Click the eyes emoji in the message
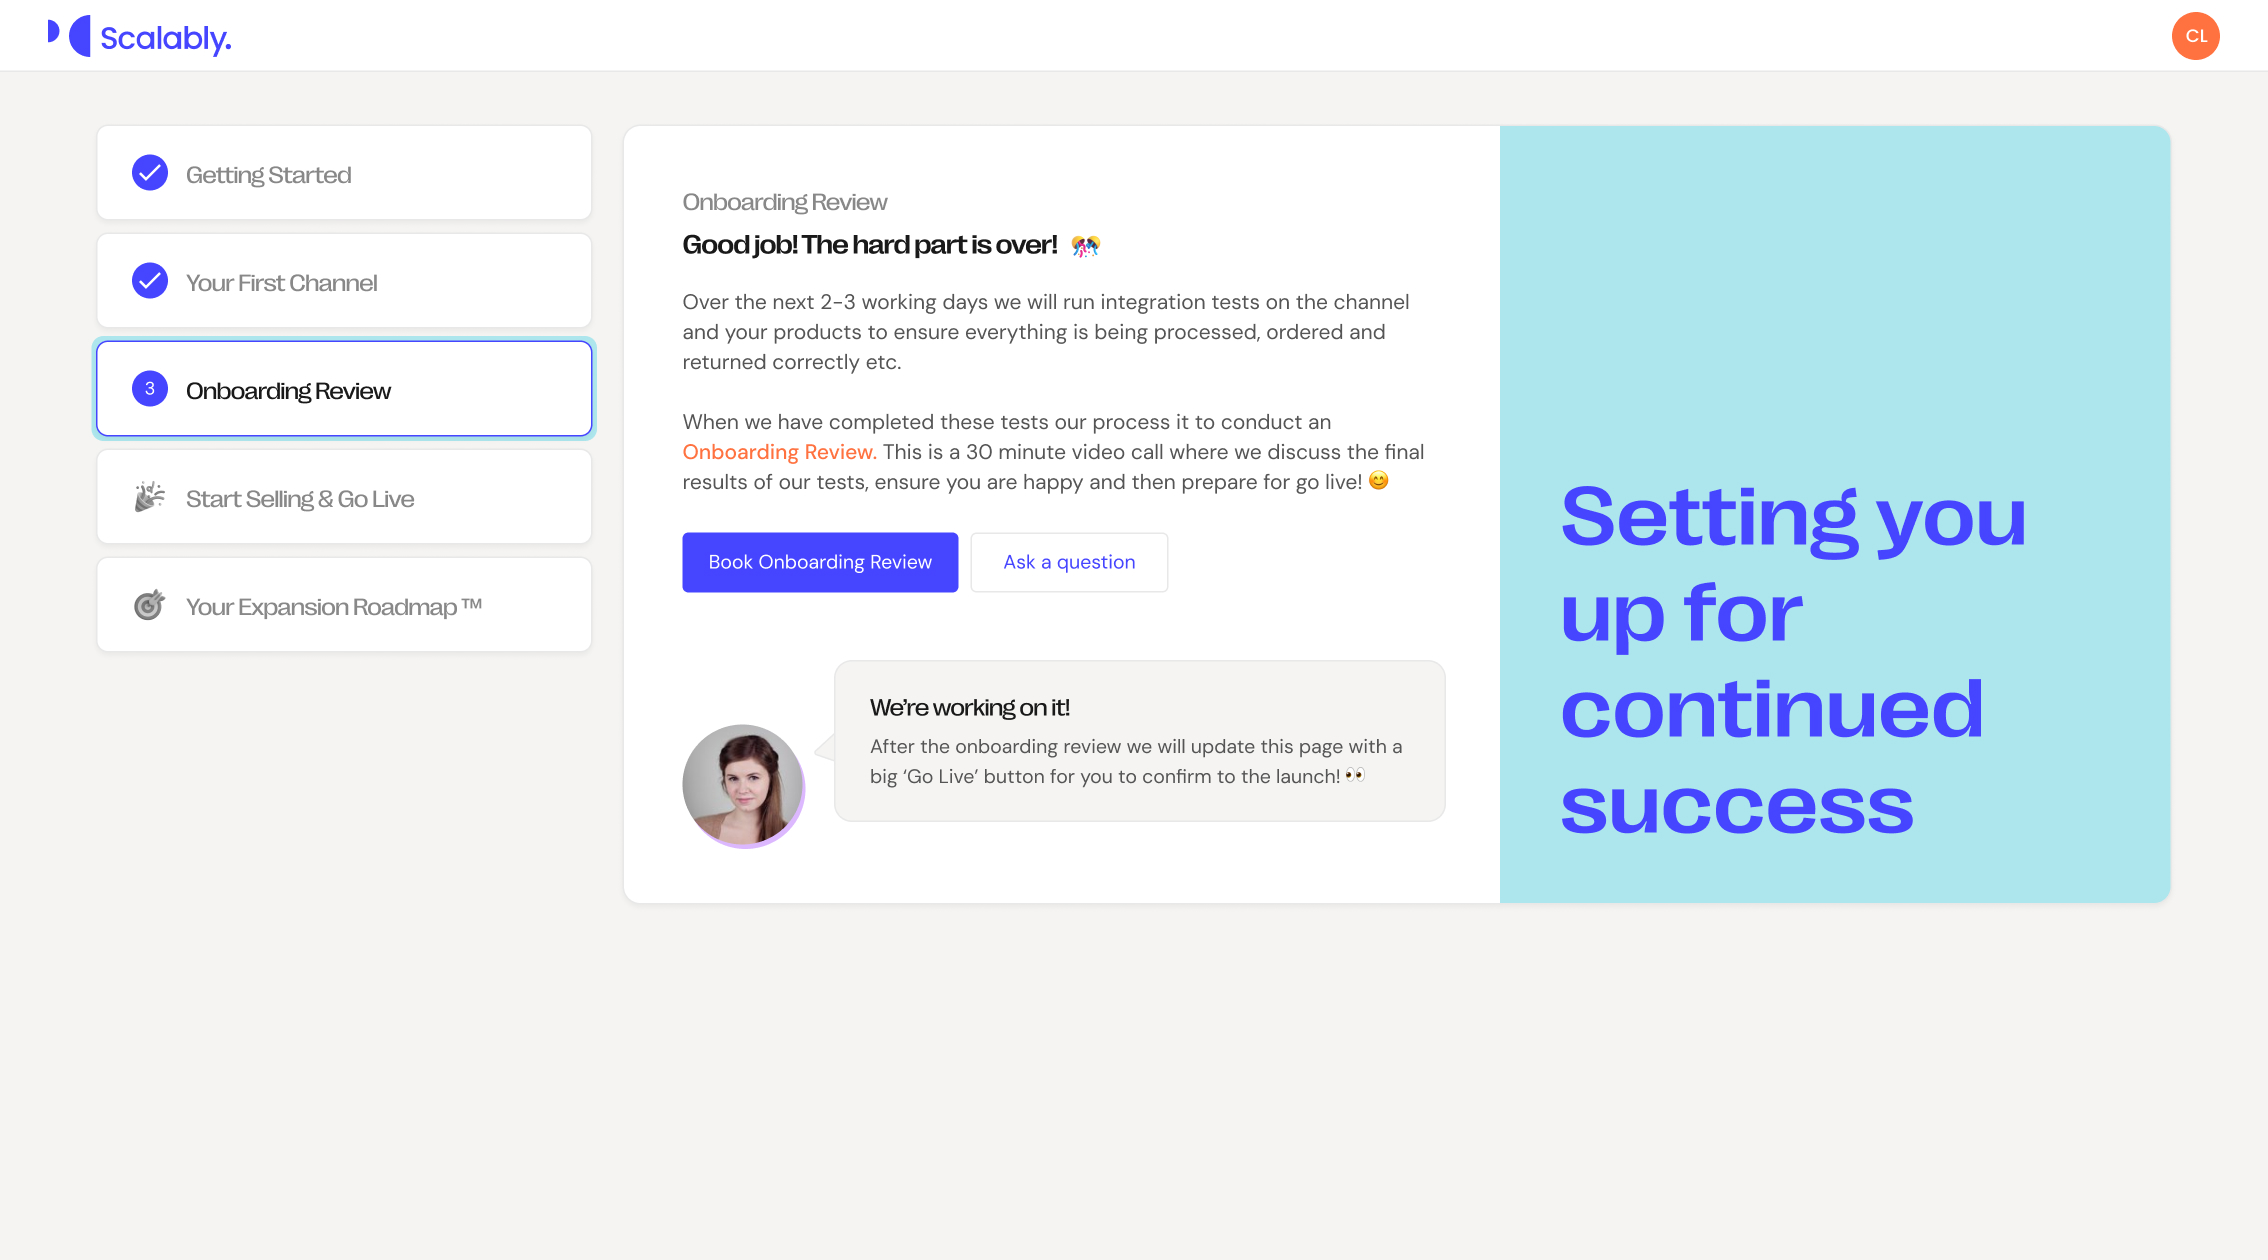 [1355, 775]
